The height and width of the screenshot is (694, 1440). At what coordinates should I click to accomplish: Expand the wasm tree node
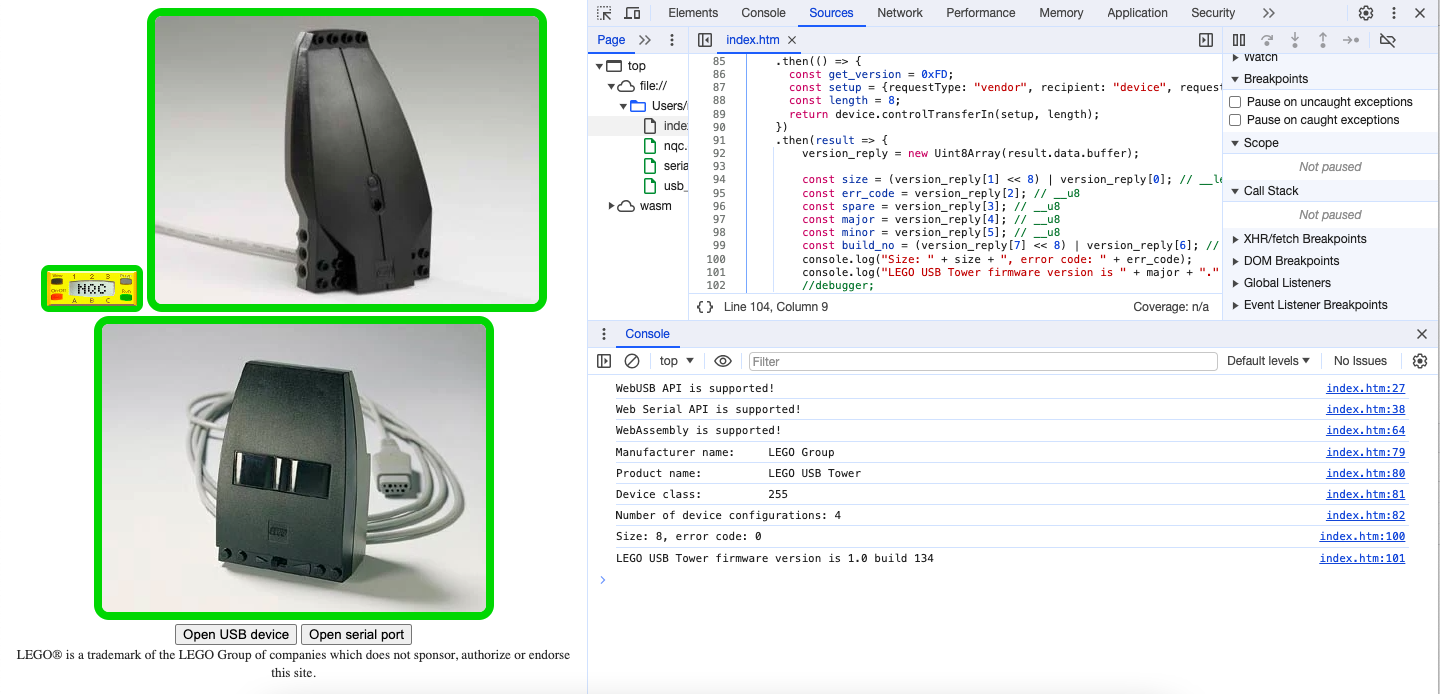coord(611,206)
